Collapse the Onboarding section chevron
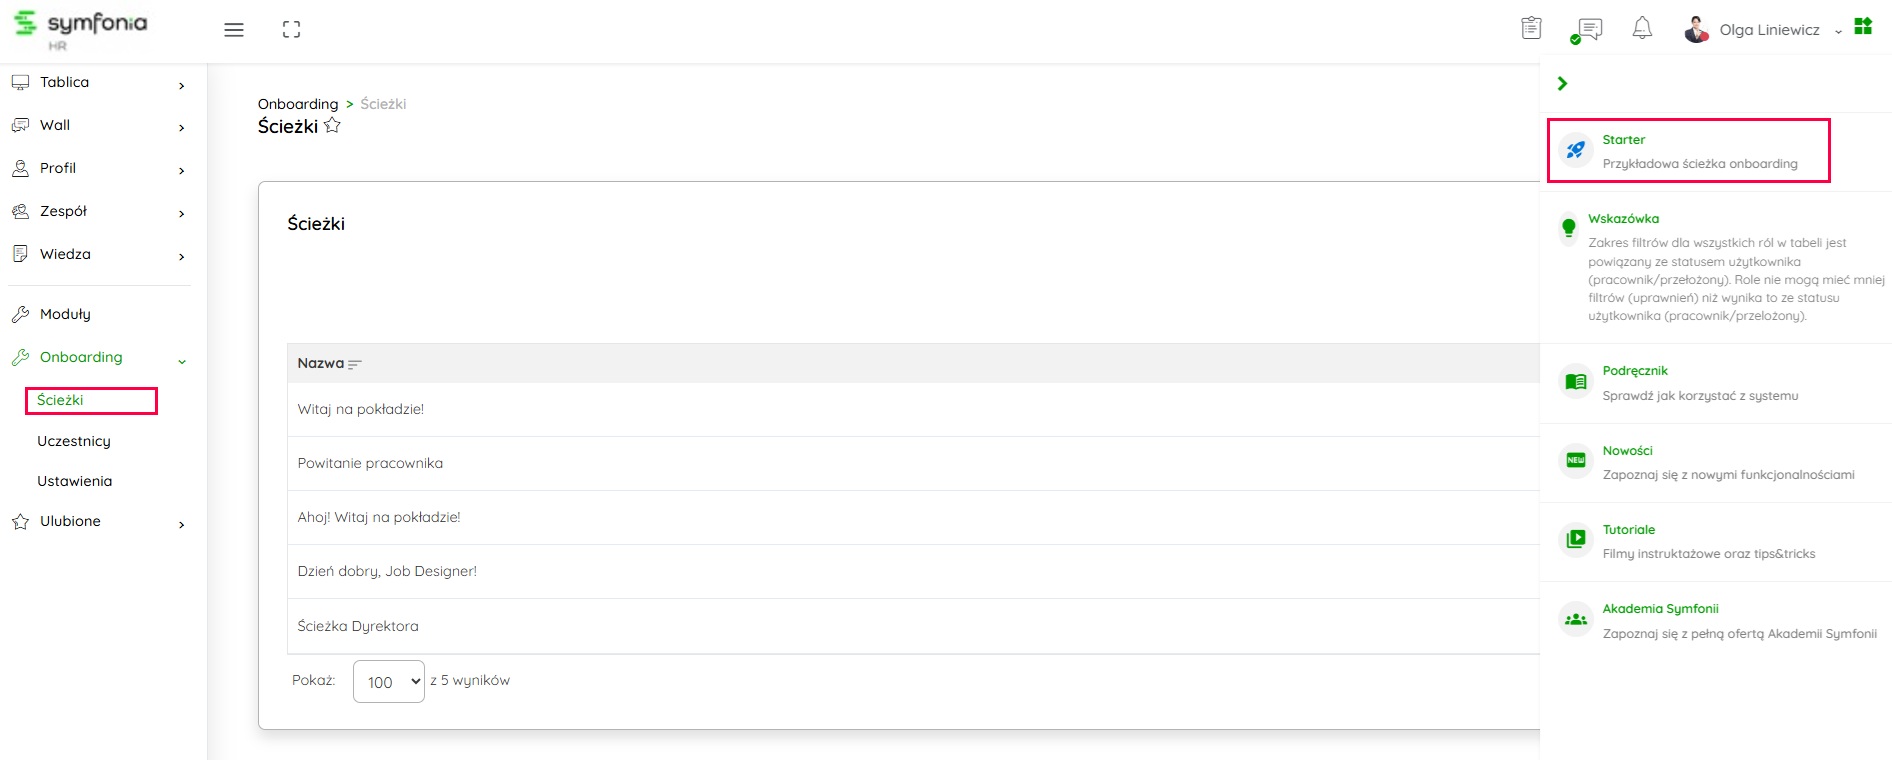This screenshot has height=760, width=1892. point(181,361)
